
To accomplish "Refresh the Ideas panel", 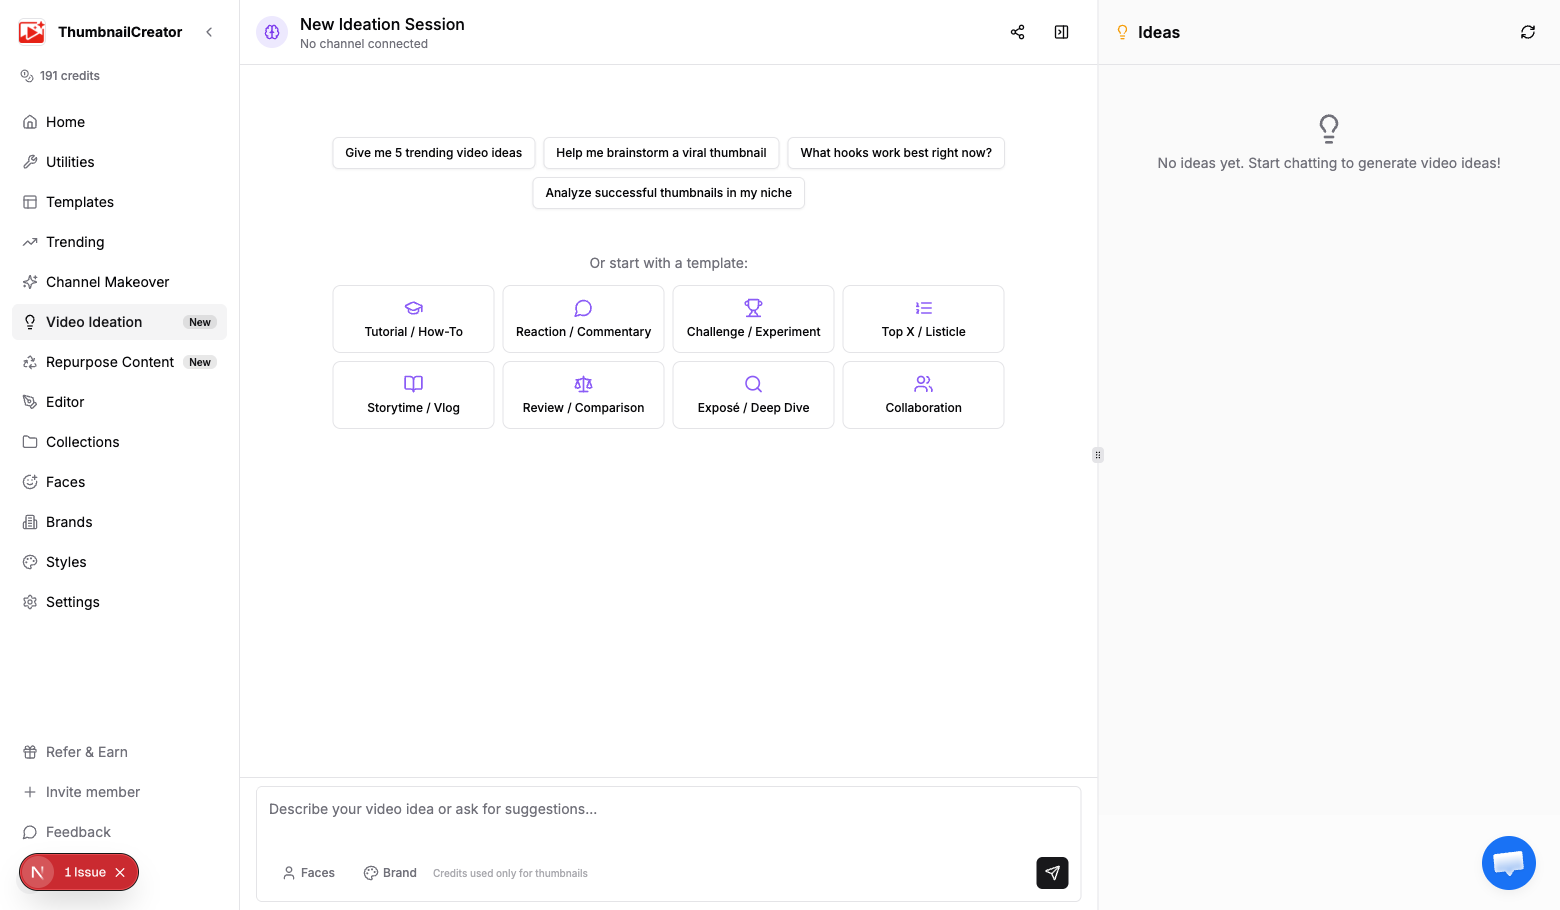I will pyautogui.click(x=1527, y=32).
